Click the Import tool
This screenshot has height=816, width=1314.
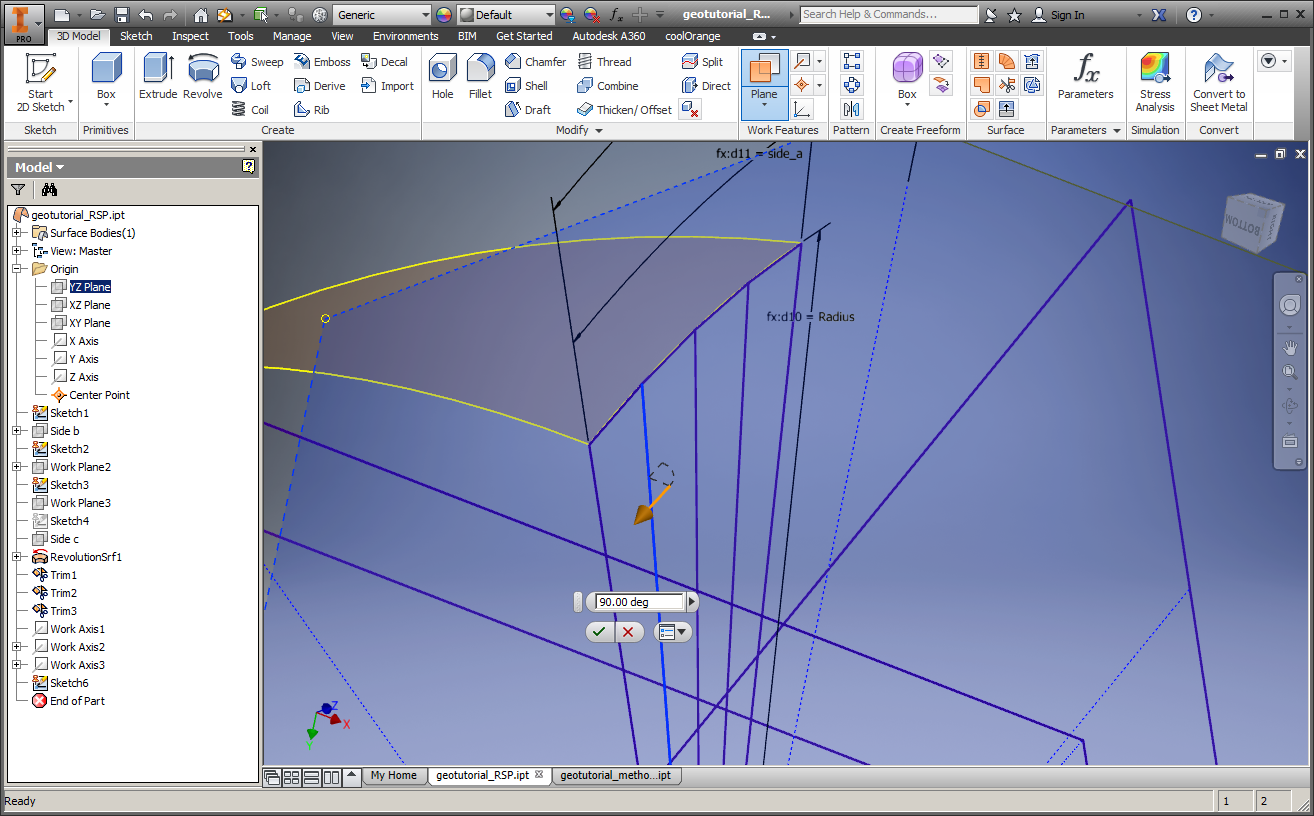point(388,86)
